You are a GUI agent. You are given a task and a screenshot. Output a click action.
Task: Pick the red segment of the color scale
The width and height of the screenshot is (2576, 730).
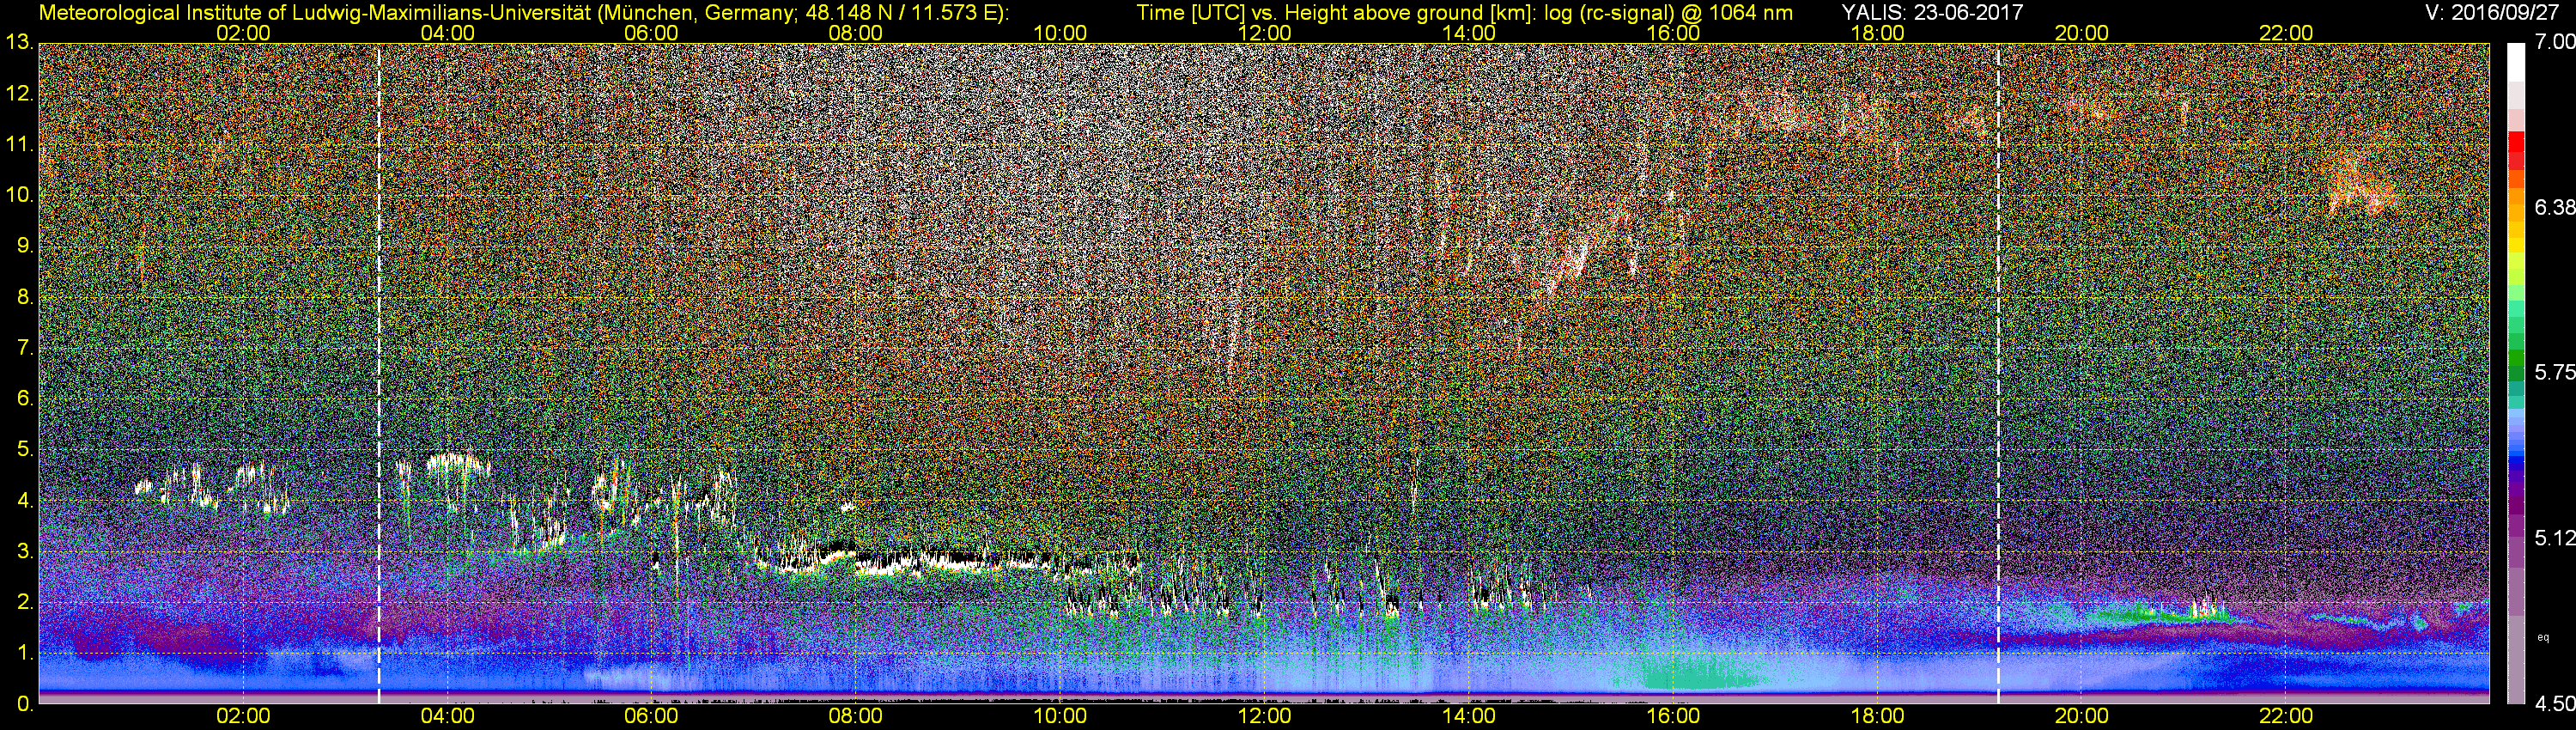click(x=2516, y=149)
